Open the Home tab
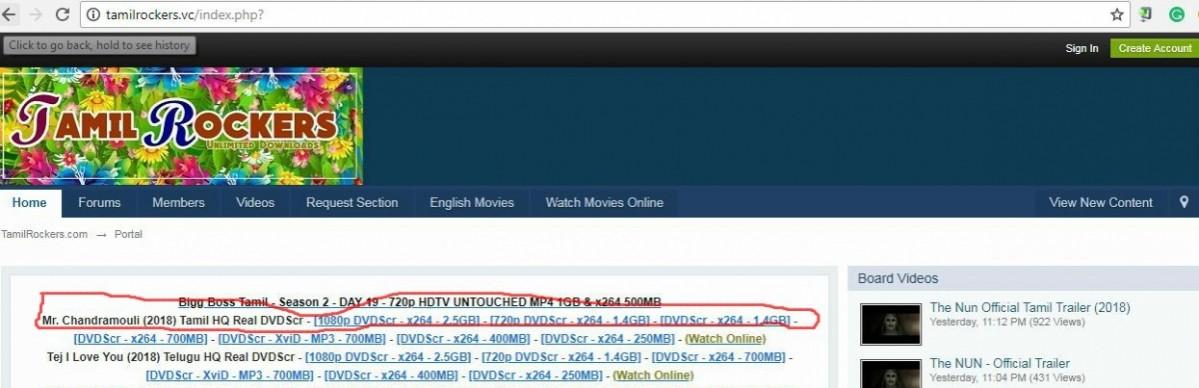 [x=29, y=202]
